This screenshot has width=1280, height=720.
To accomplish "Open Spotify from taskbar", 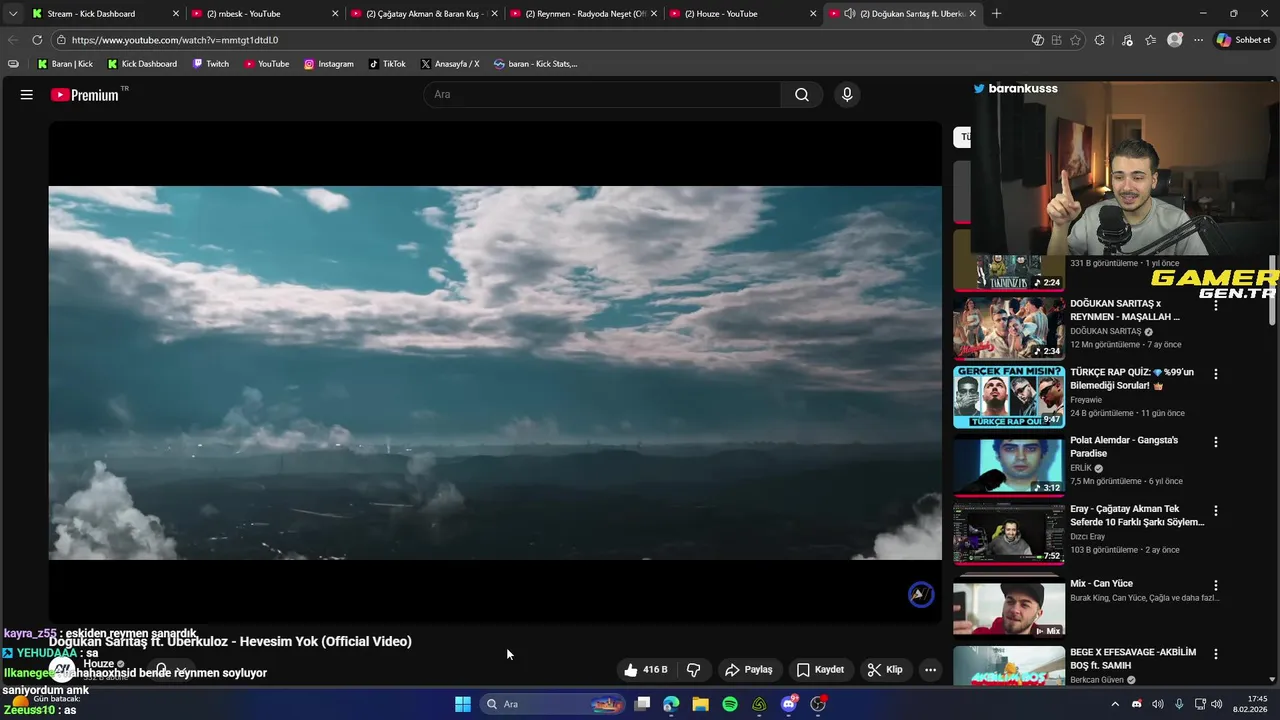I will [730, 704].
